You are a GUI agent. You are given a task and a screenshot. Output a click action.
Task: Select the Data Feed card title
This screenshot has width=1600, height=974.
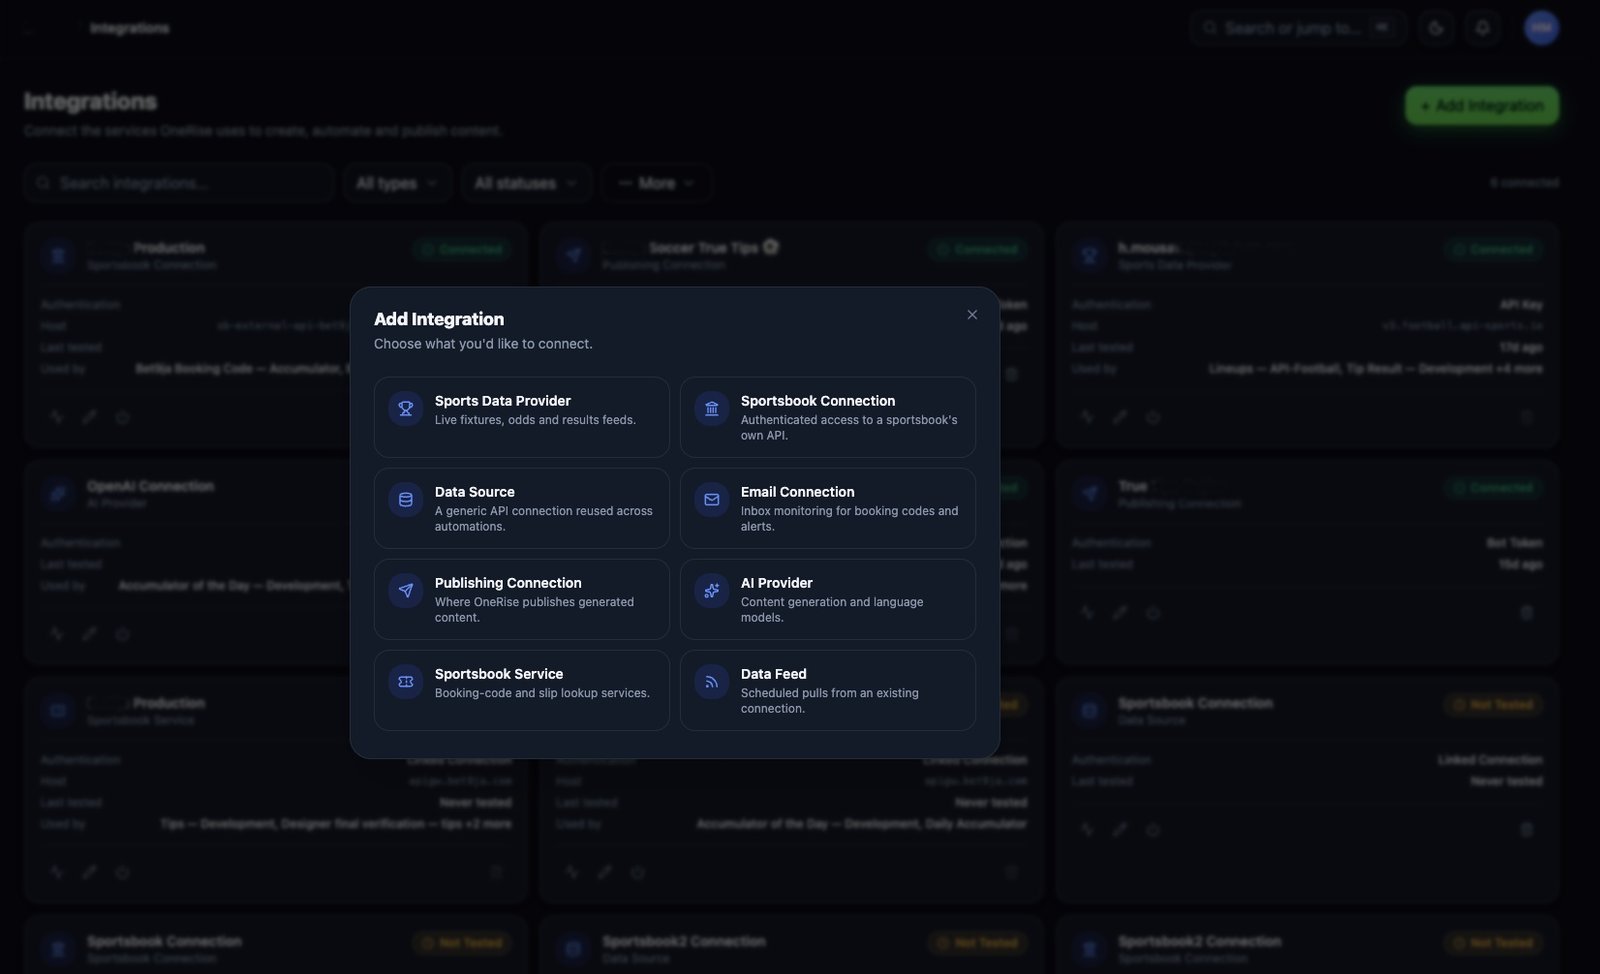[x=774, y=674]
